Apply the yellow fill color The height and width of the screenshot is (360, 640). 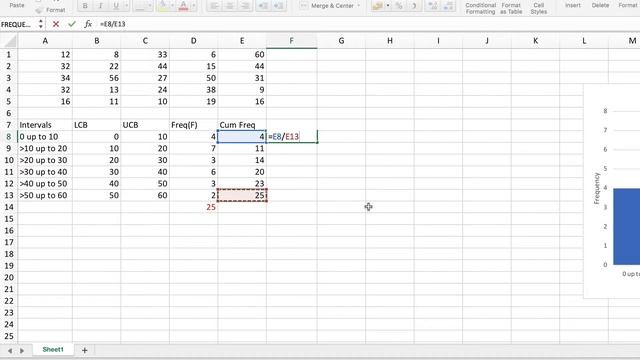pos(163,6)
